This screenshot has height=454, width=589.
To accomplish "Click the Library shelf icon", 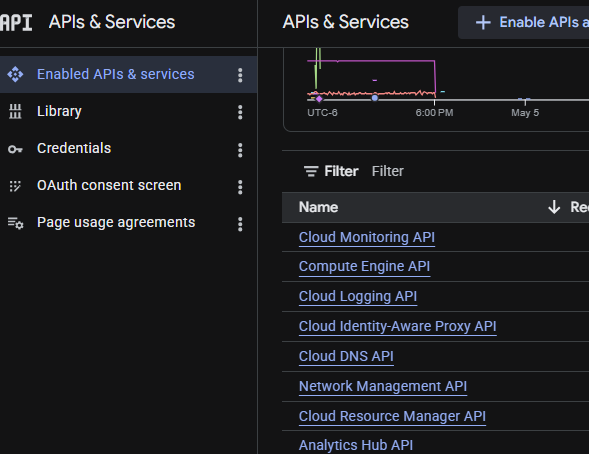I will click(x=15, y=112).
